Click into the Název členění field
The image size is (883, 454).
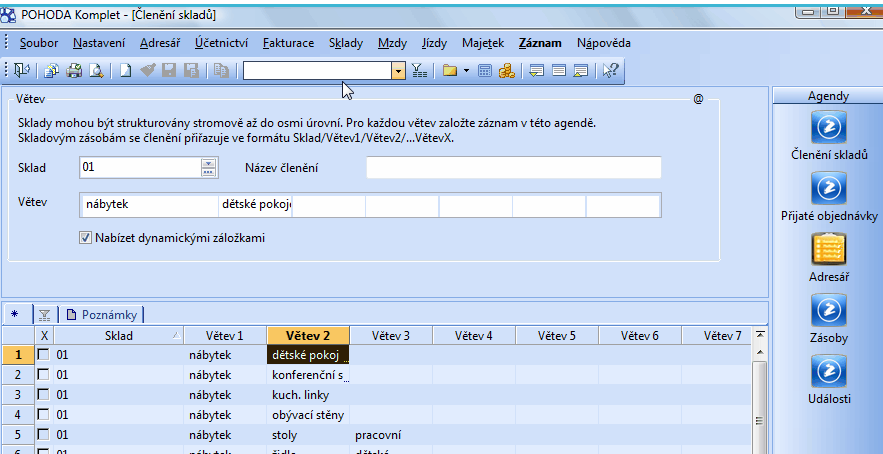coord(514,168)
